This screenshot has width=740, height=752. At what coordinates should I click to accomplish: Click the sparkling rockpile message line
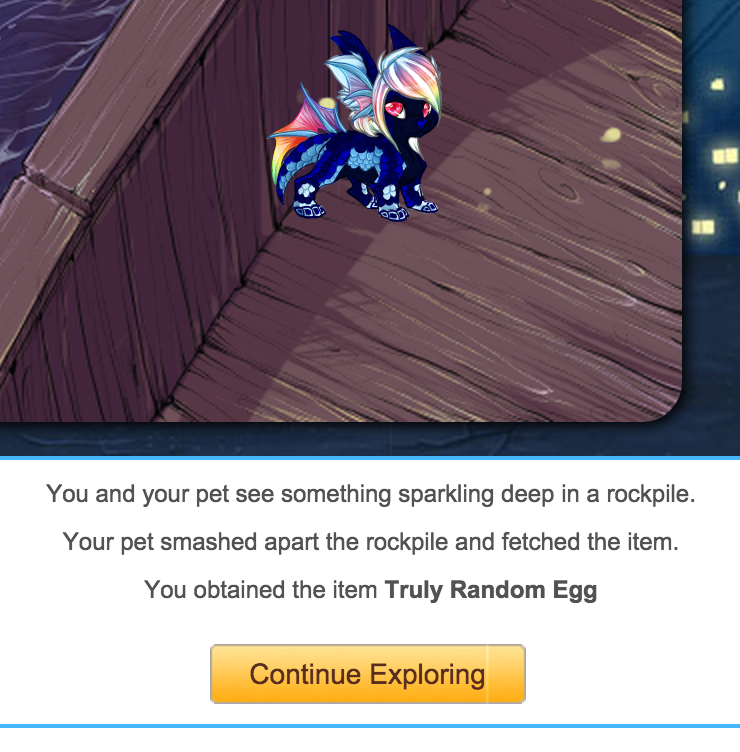[x=370, y=494]
